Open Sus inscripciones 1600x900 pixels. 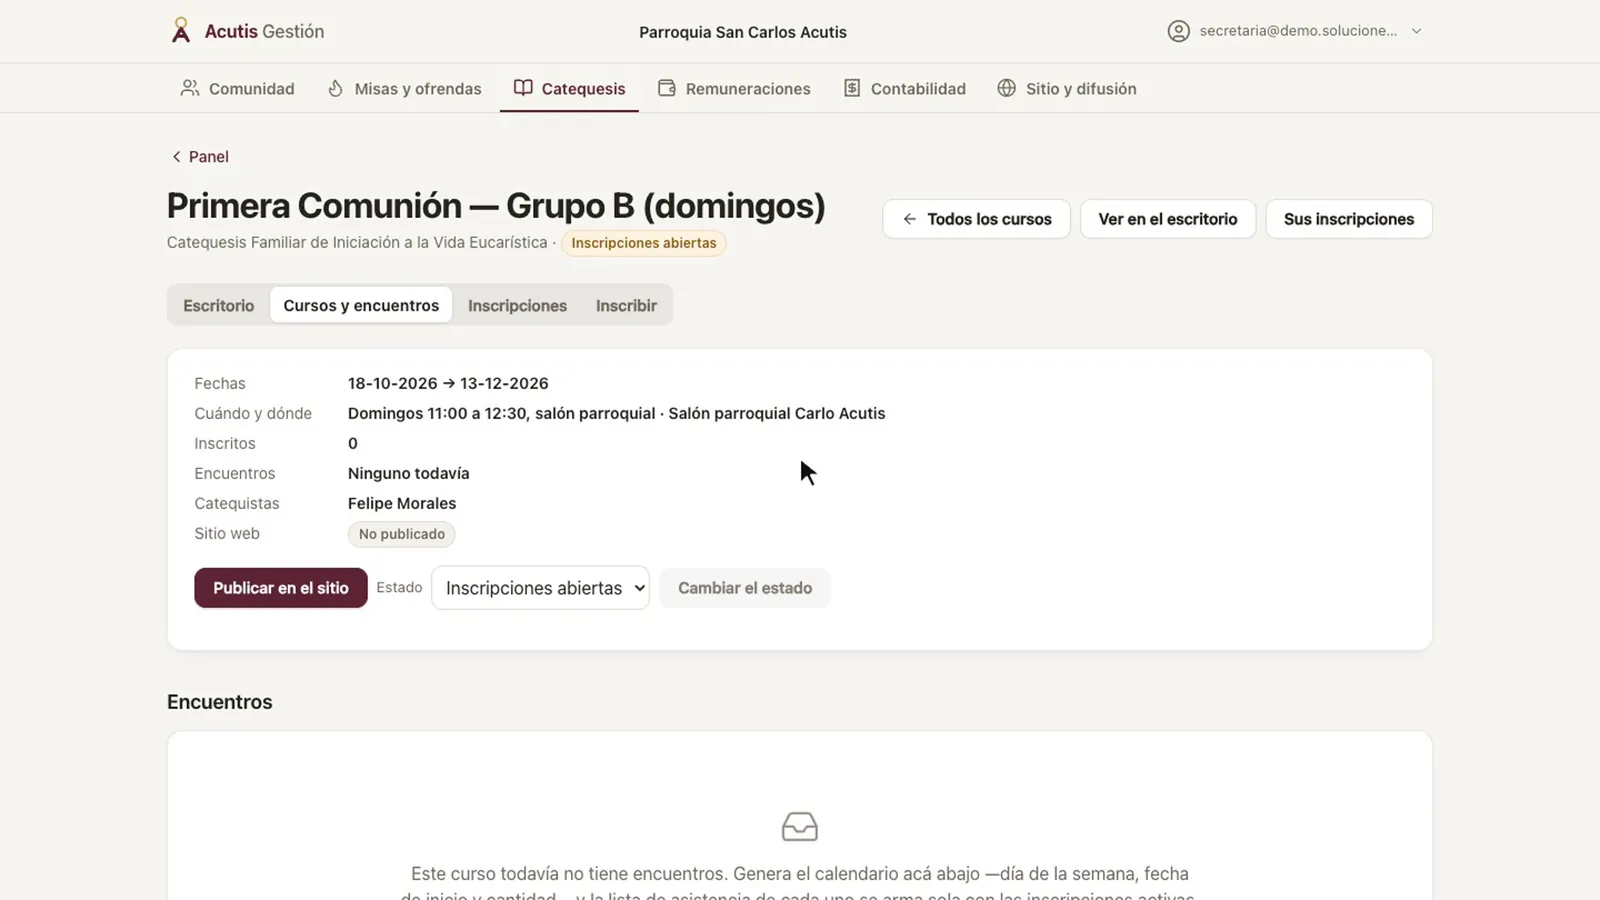(x=1349, y=219)
